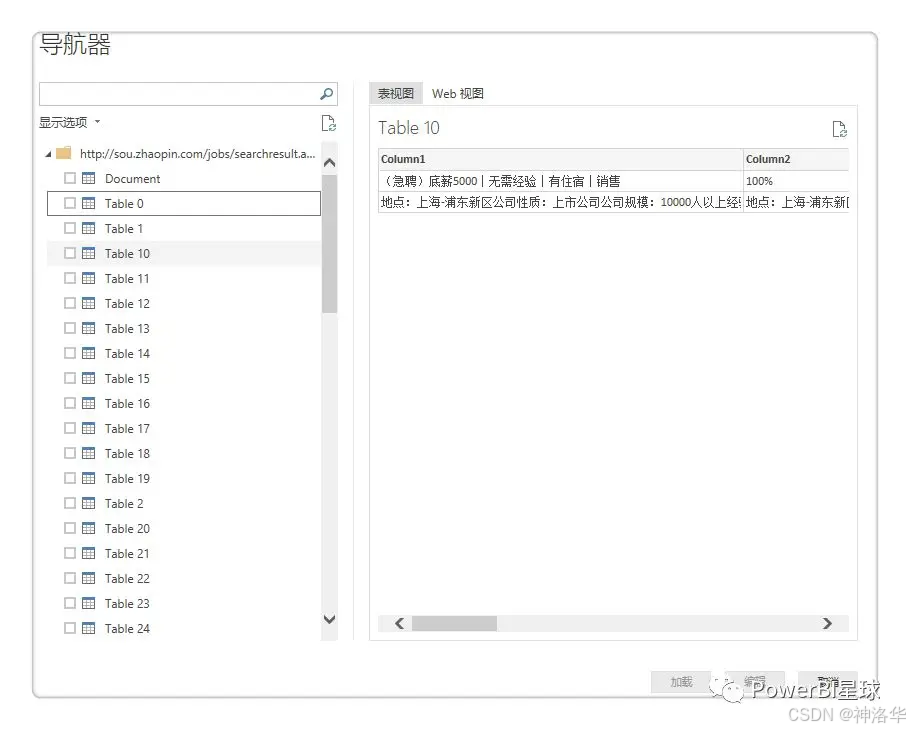Click the Table 18 grid icon

89,453
